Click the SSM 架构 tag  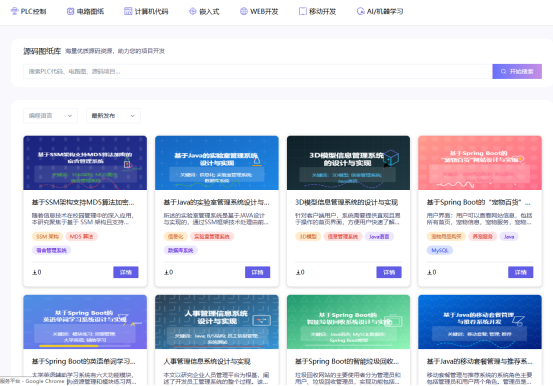[x=47, y=236]
